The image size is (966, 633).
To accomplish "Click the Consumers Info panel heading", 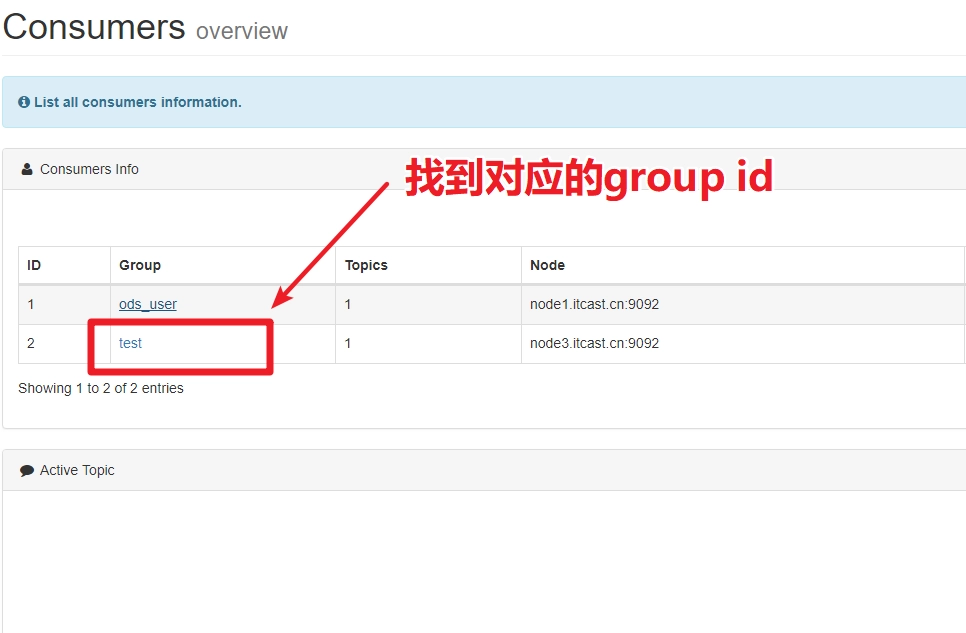I will coord(89,169).
